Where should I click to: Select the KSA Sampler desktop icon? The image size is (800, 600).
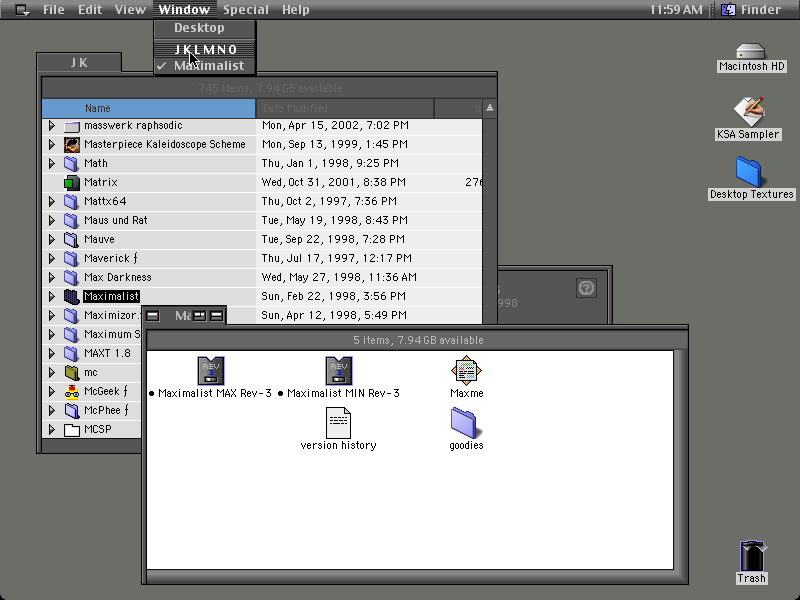pos(748,111)
